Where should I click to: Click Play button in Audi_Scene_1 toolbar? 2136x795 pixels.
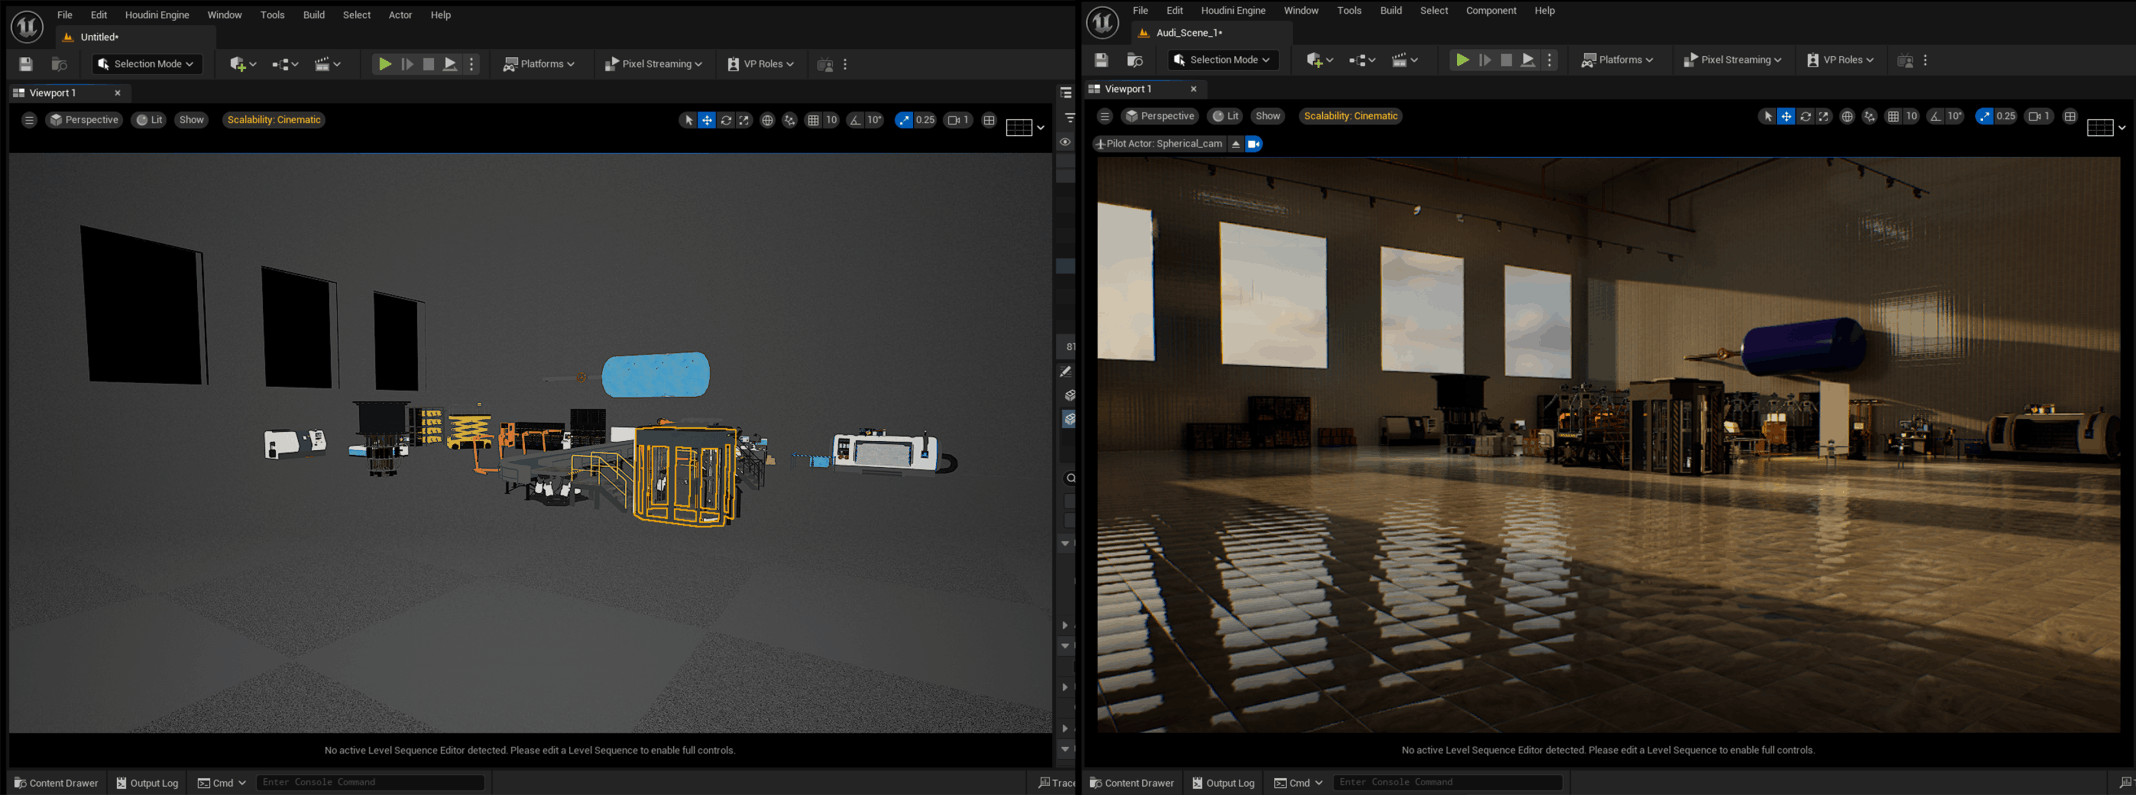click(x=1462, y=60)
